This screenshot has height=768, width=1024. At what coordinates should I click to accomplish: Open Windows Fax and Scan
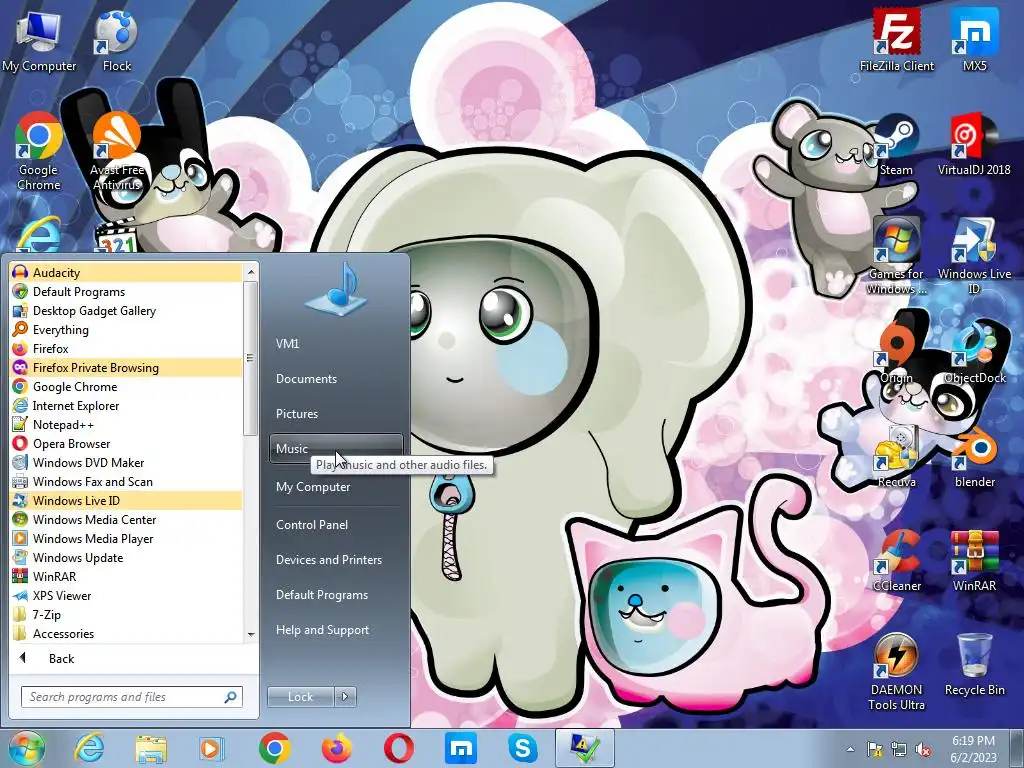(x=126, y=481)
